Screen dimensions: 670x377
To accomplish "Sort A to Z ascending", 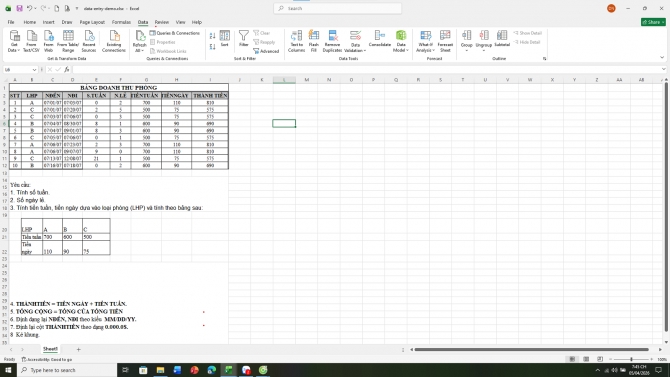I will click(x=212, y=36).
